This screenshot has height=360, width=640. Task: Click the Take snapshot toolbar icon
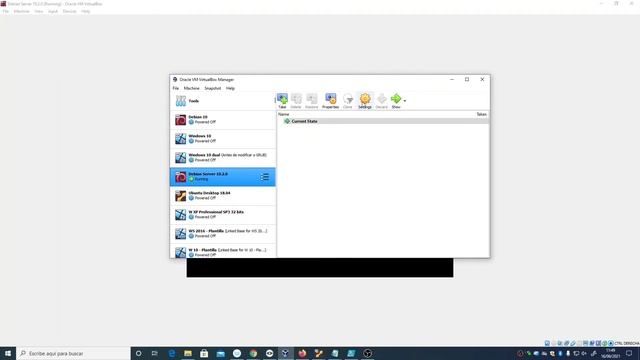pos(282,100)
